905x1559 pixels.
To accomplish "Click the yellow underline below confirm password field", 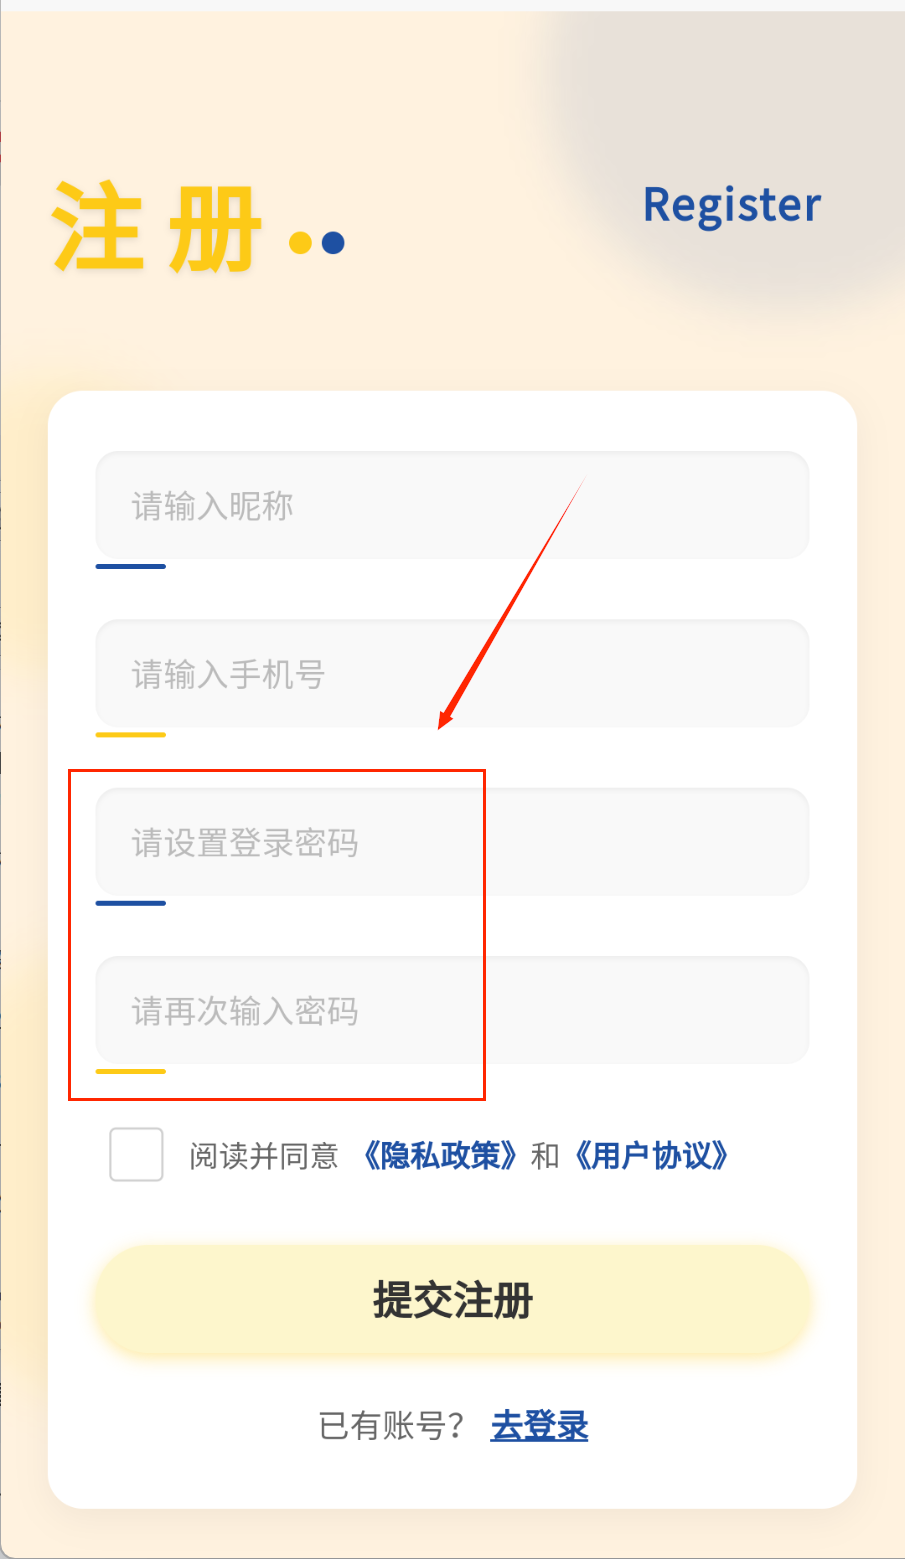I will [x=131, y=1071].
